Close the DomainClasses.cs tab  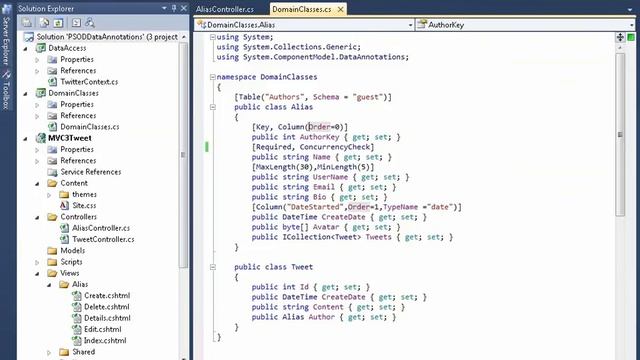[x=340, y=9]
